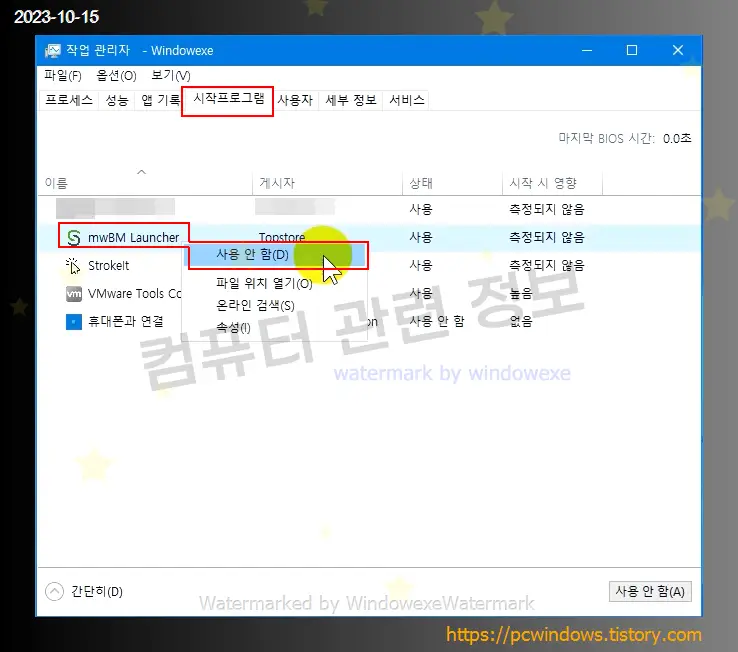The image size is (738, 652).
Task: Click the Topstore publisher cell
Action: [281, 237]
